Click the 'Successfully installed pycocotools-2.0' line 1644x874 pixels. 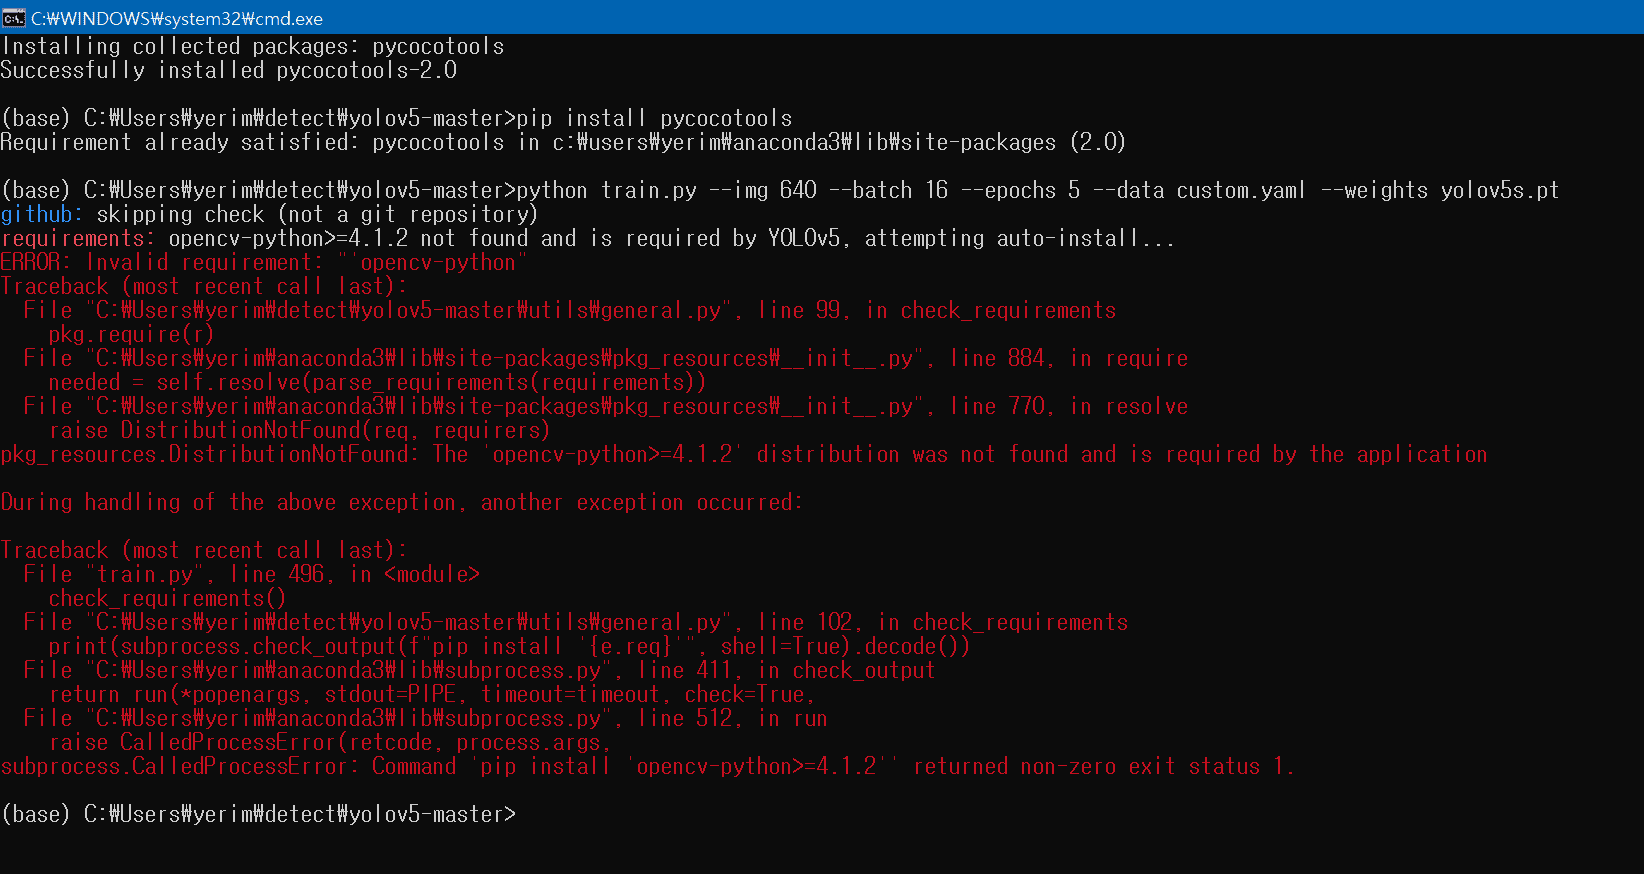(228, 70)
